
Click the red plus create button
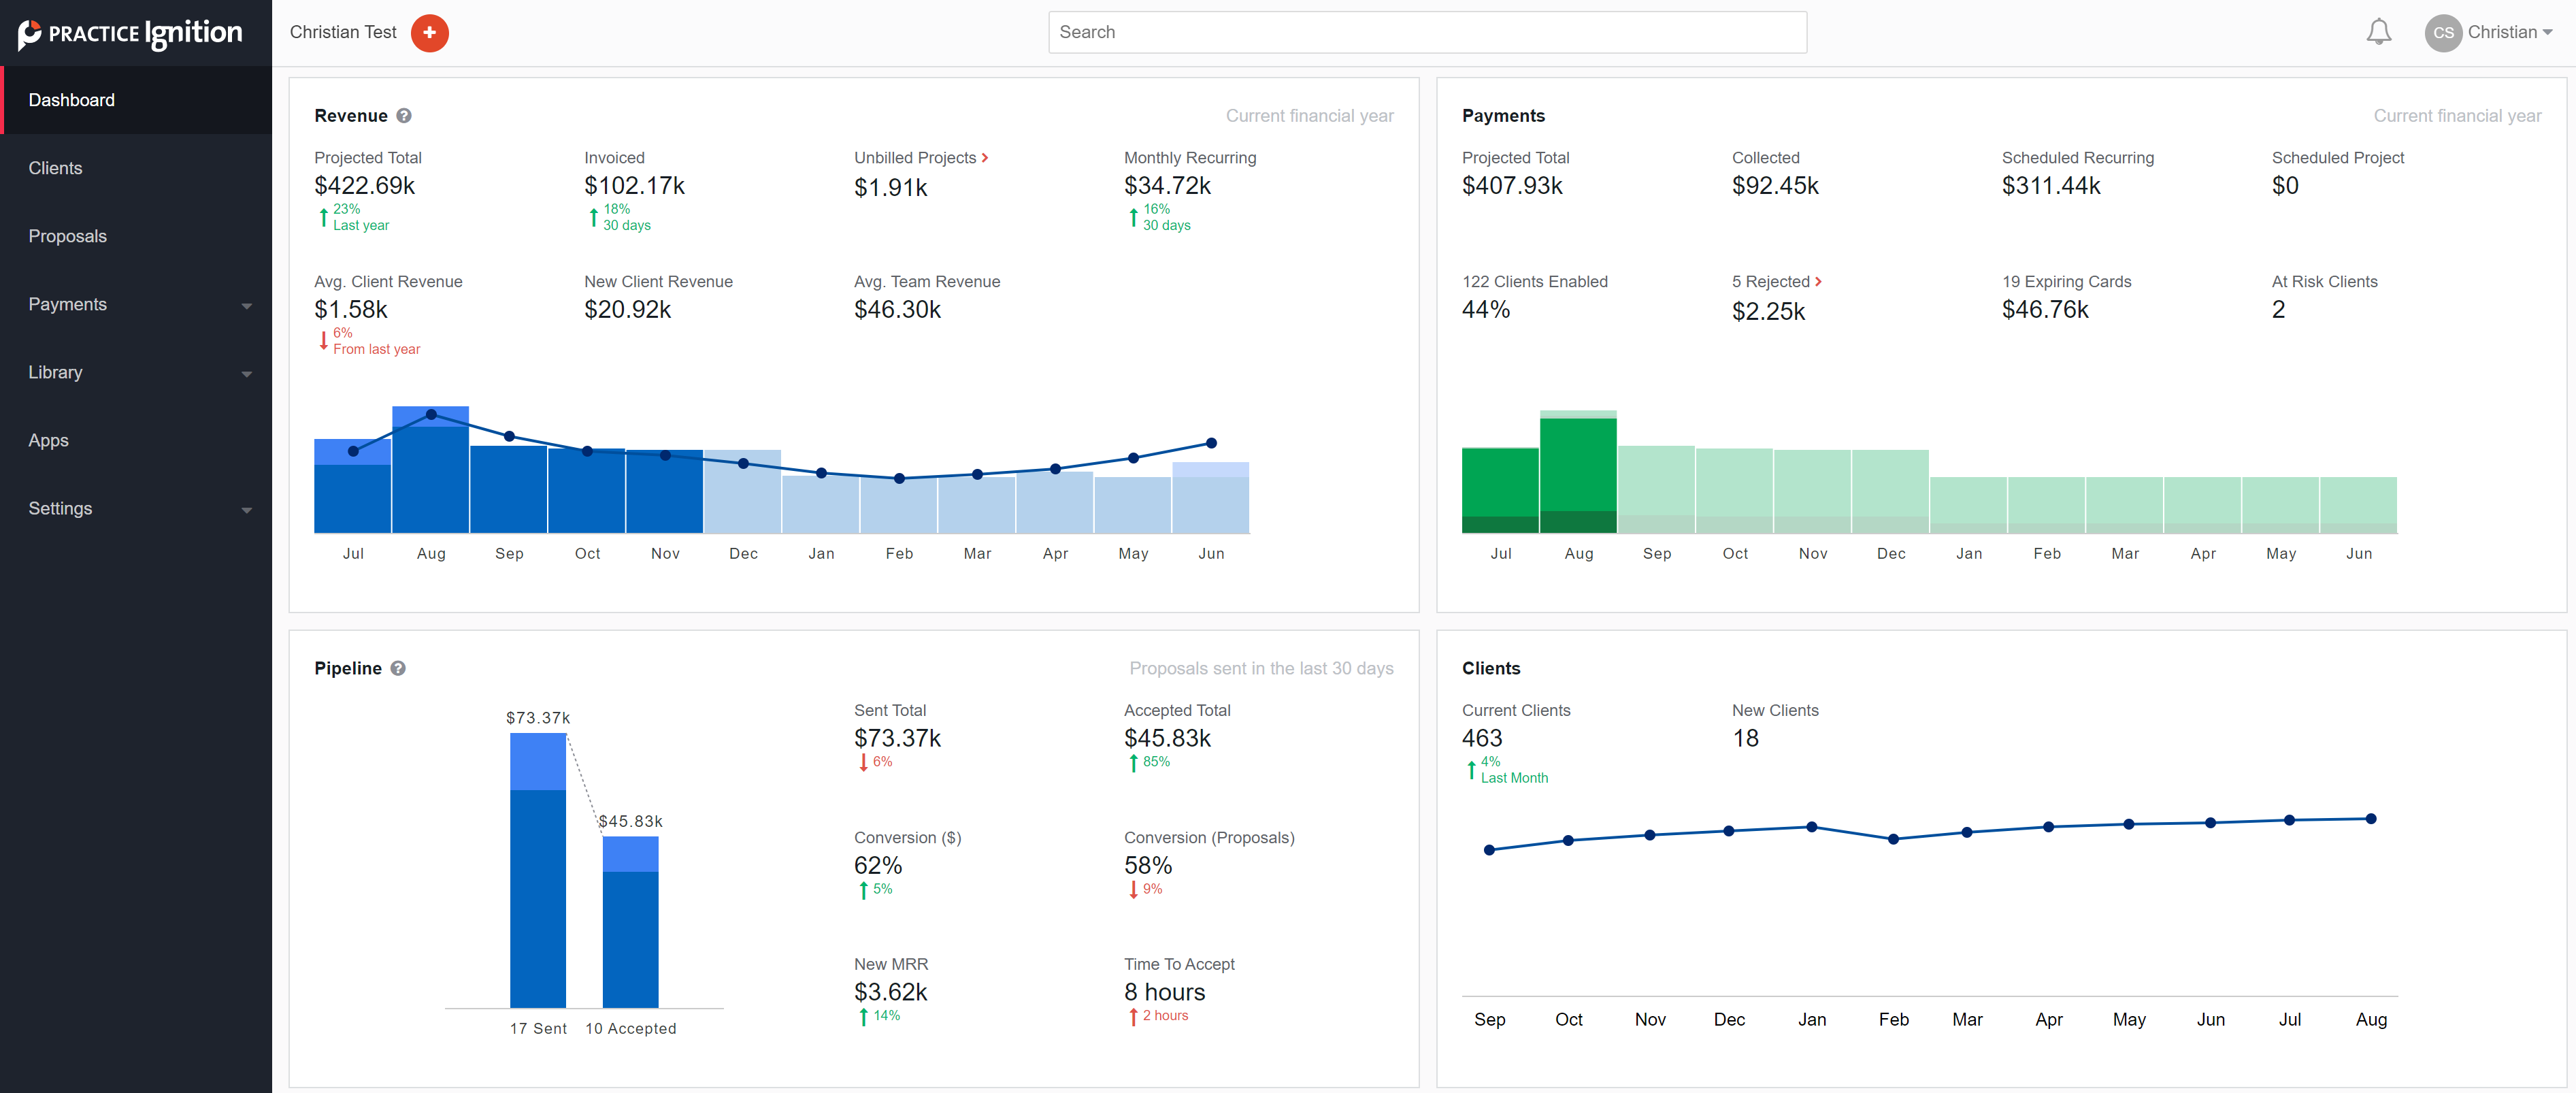[x=429, y=32]
